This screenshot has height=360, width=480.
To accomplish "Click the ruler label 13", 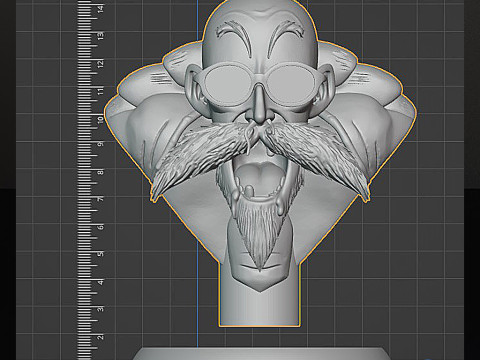I will tap(101, 36).
